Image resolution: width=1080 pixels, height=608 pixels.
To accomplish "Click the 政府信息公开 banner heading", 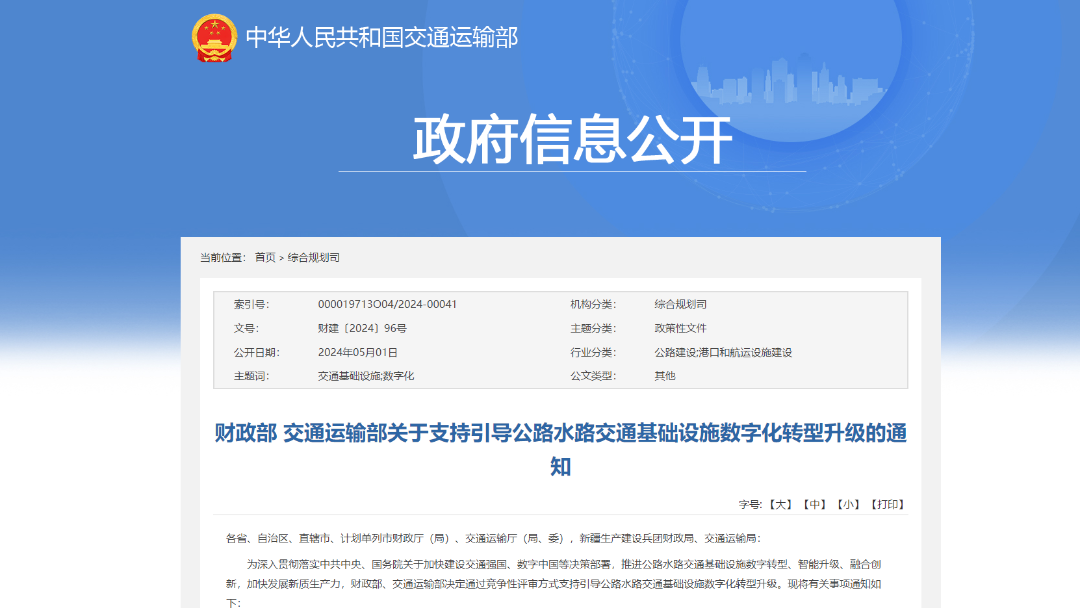I will (x=572, y=140).
